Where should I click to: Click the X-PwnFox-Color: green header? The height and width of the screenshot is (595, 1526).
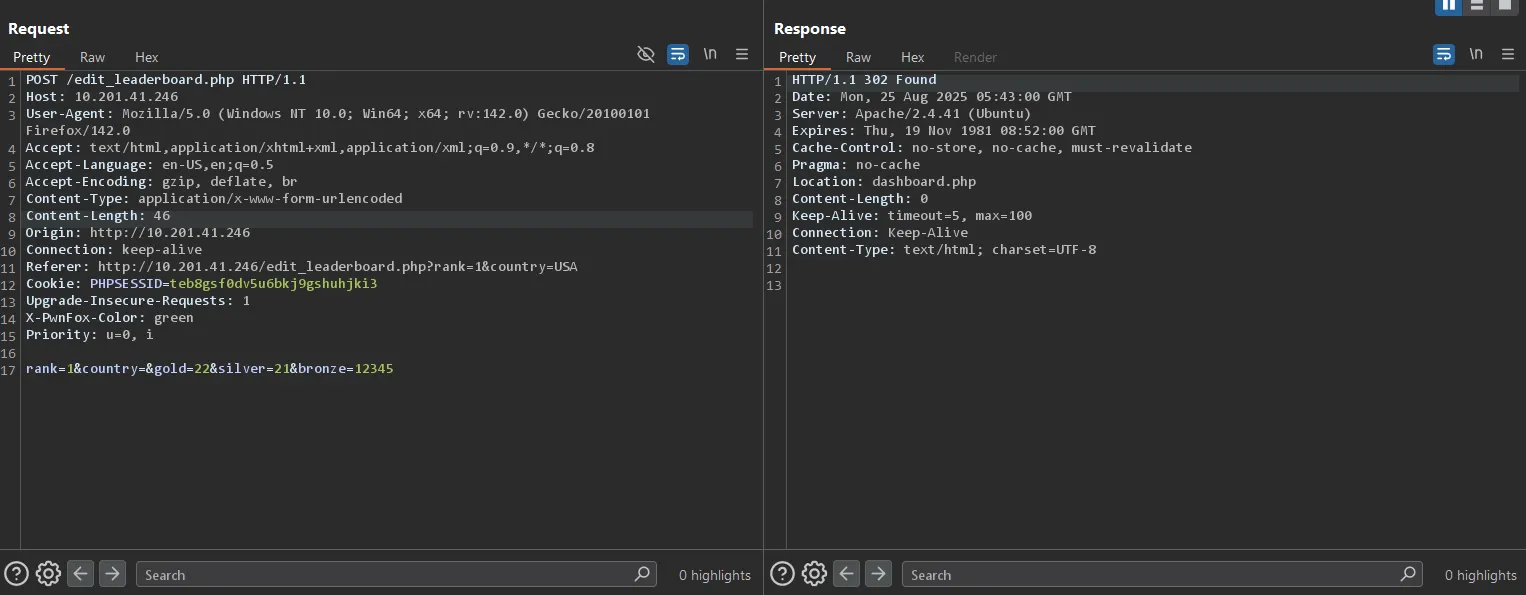[110, 318]
